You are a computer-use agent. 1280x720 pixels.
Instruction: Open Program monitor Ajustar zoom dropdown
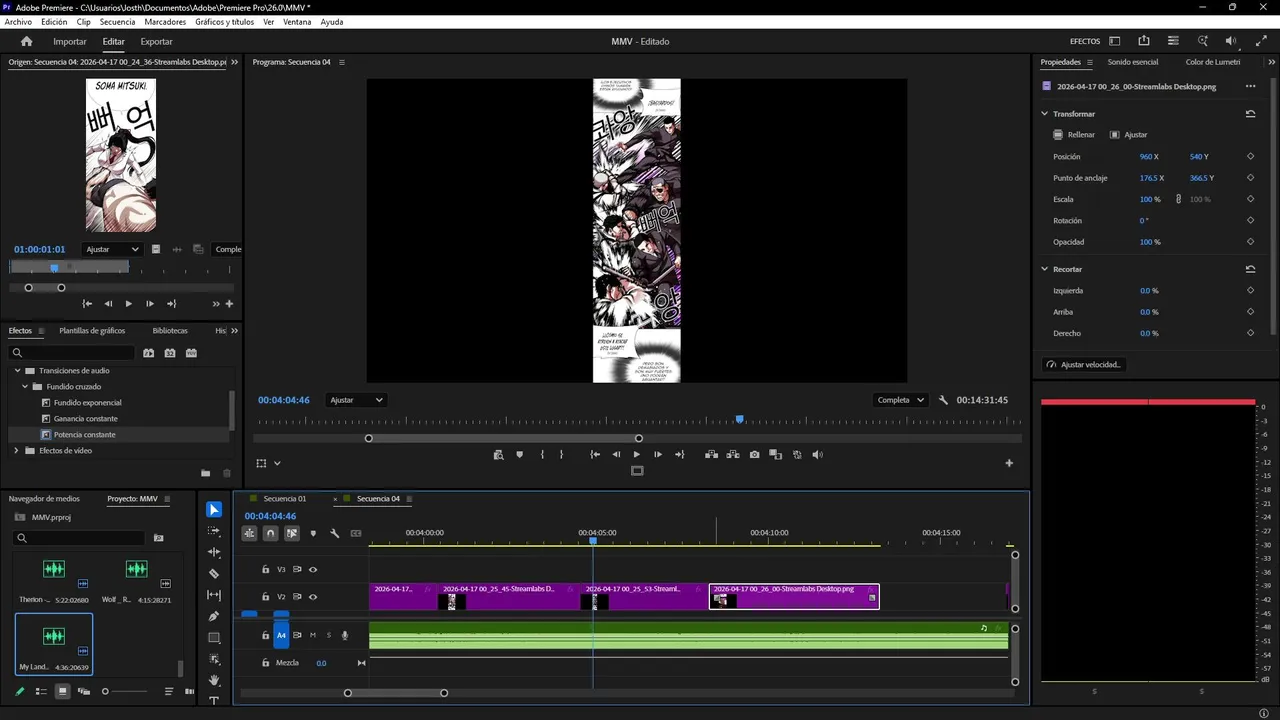356,400
